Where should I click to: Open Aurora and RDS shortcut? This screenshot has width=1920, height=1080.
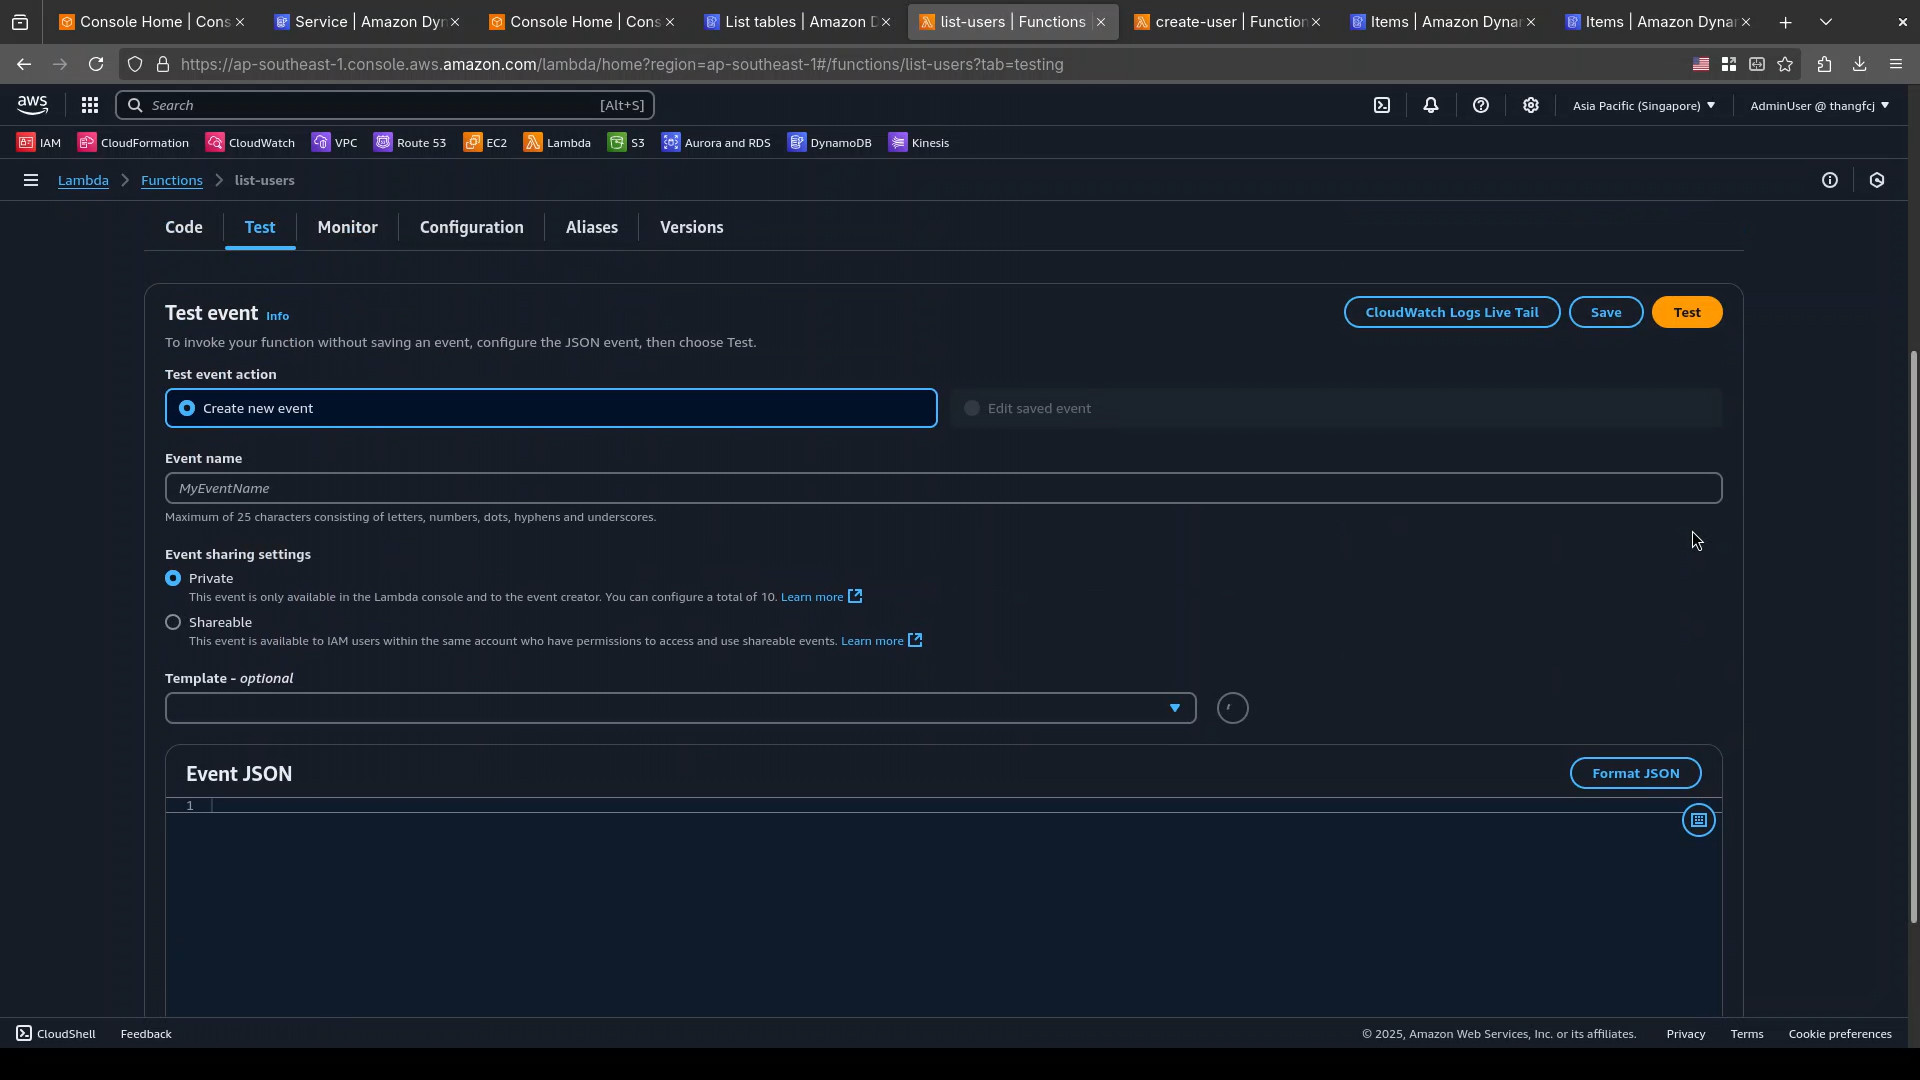716,143
